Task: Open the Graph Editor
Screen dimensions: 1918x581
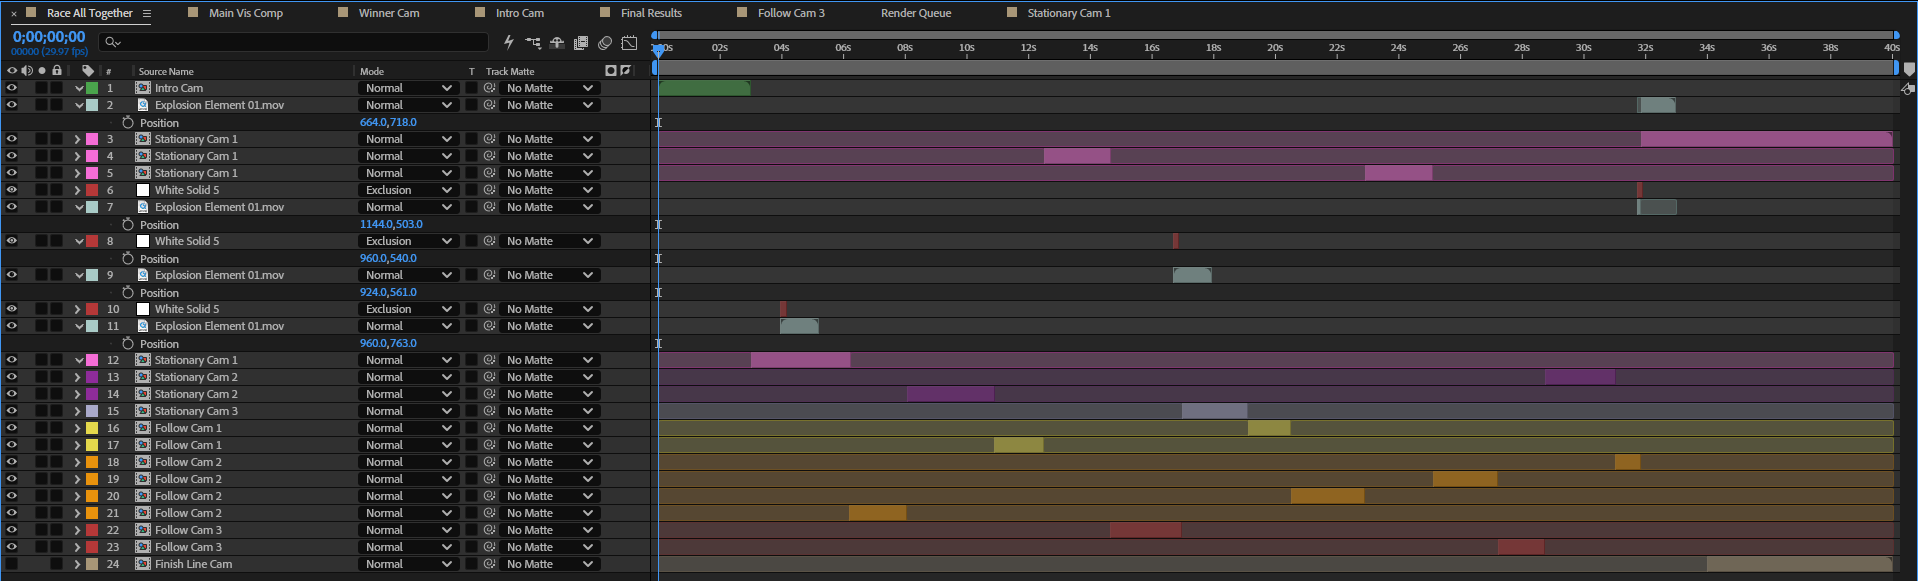Action: (629, 43)
